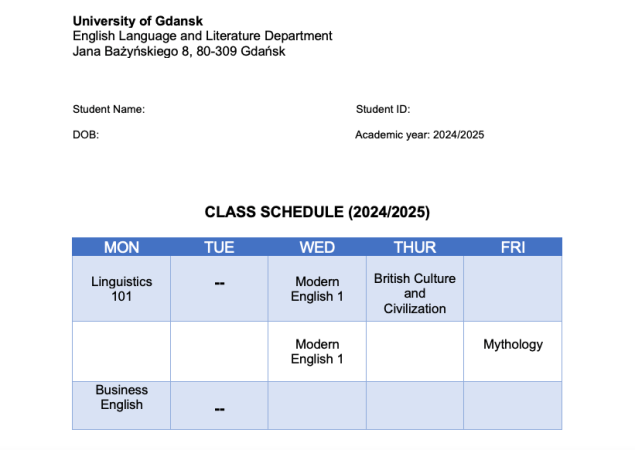Click the British Culture and Civilization cell
The image size is (635, 450).
click(415, 289)
